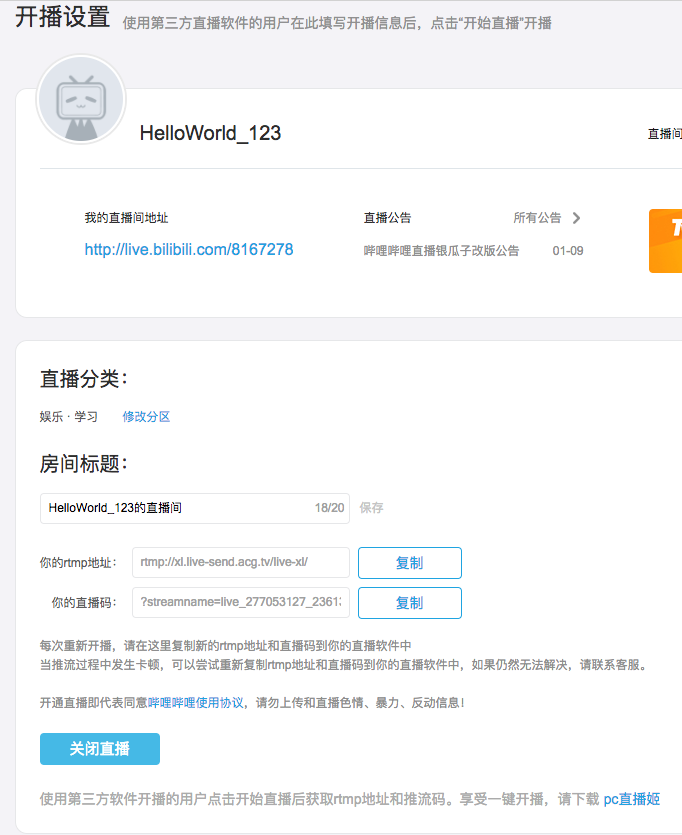The width and height of the screenshot is (682, 835).
Task: Select the streamname live code field
Action: 241,602
